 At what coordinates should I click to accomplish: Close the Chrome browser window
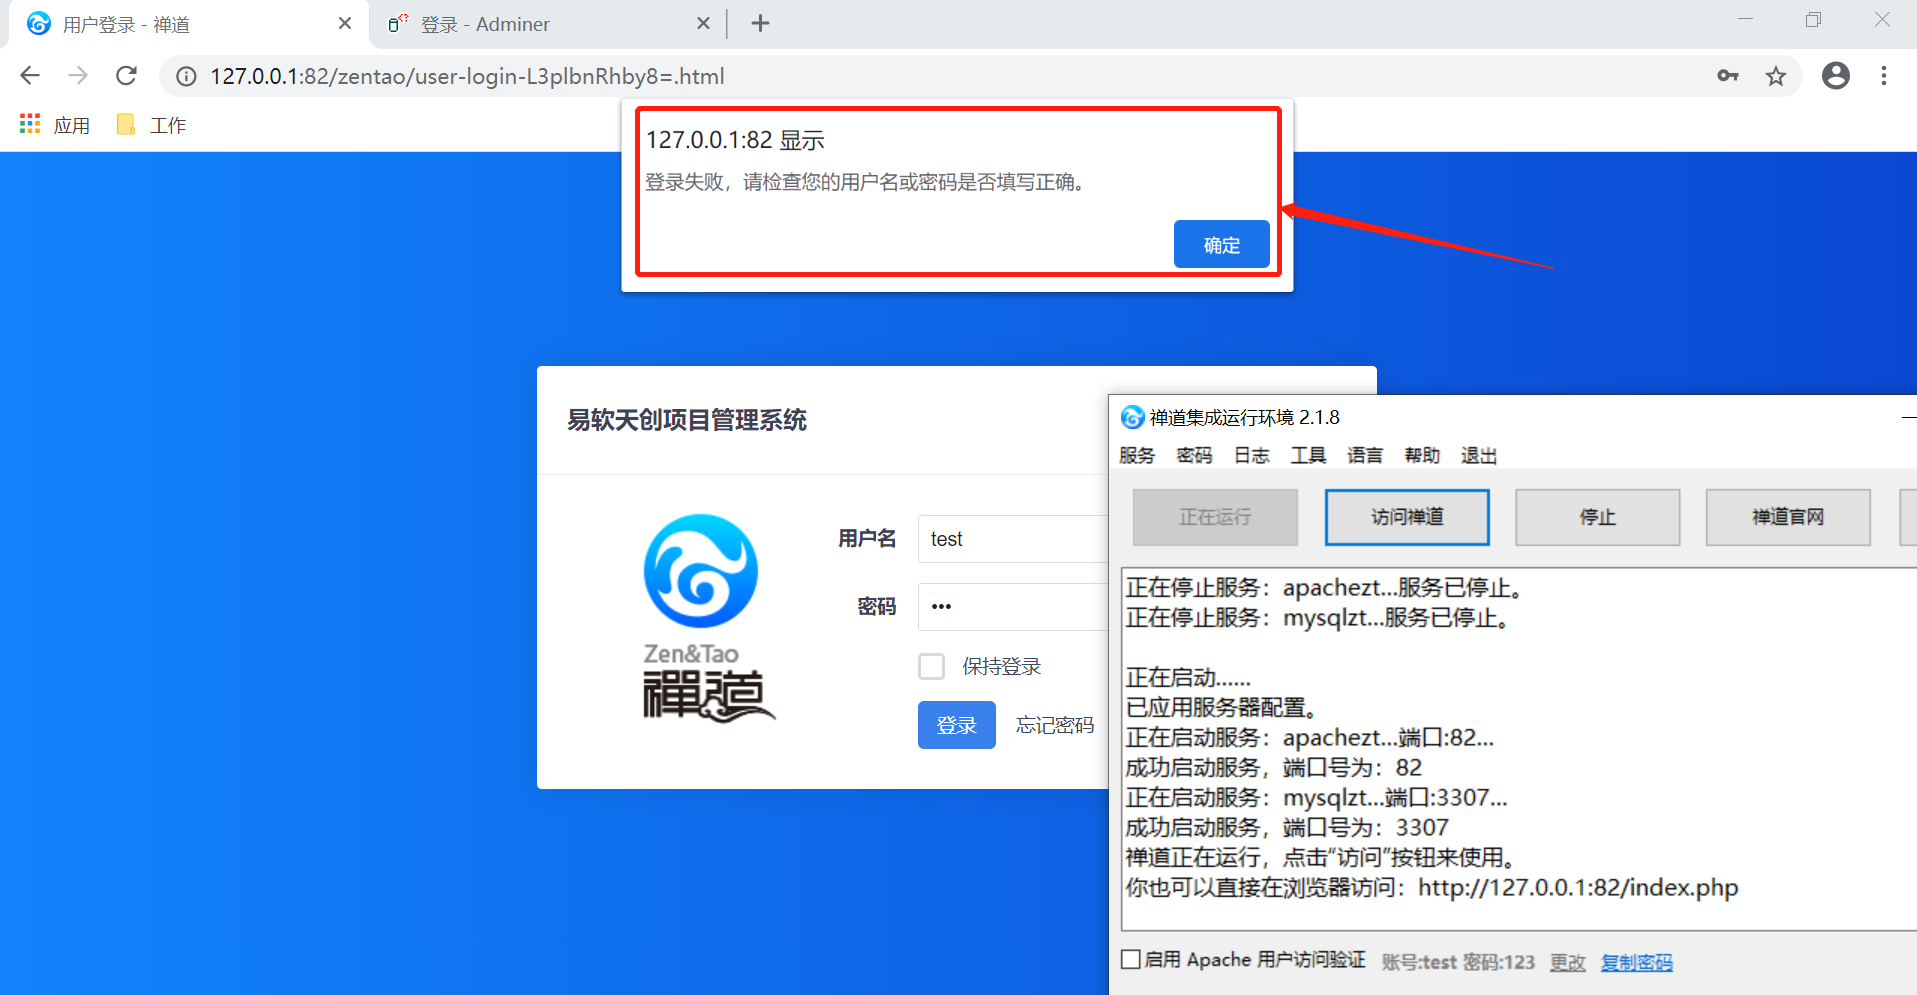pos(1882,20)
